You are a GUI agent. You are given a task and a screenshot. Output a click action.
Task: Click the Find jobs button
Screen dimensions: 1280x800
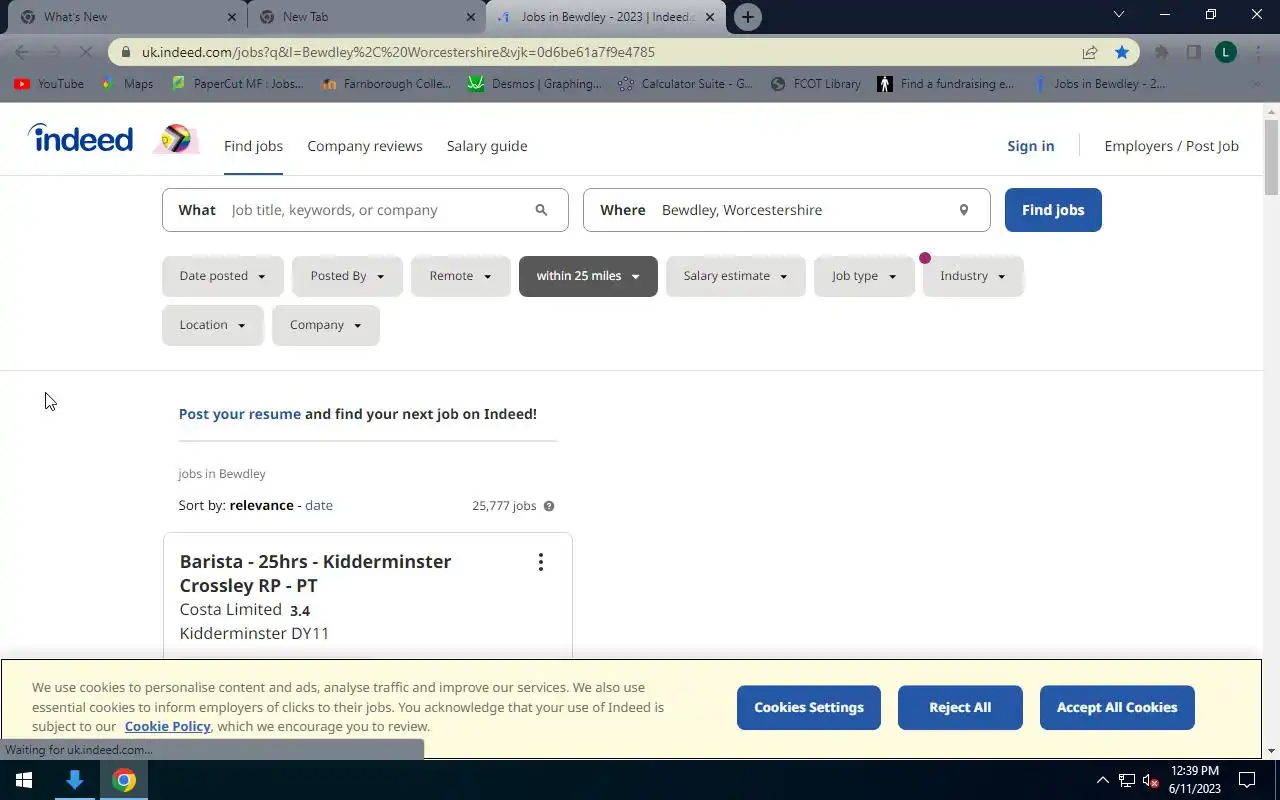click(1053, 210)
